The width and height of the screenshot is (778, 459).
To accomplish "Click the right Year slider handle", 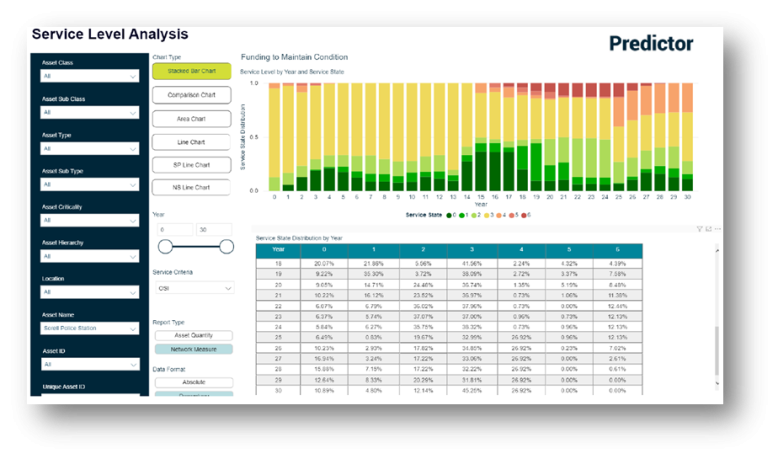I will point(226,246).
